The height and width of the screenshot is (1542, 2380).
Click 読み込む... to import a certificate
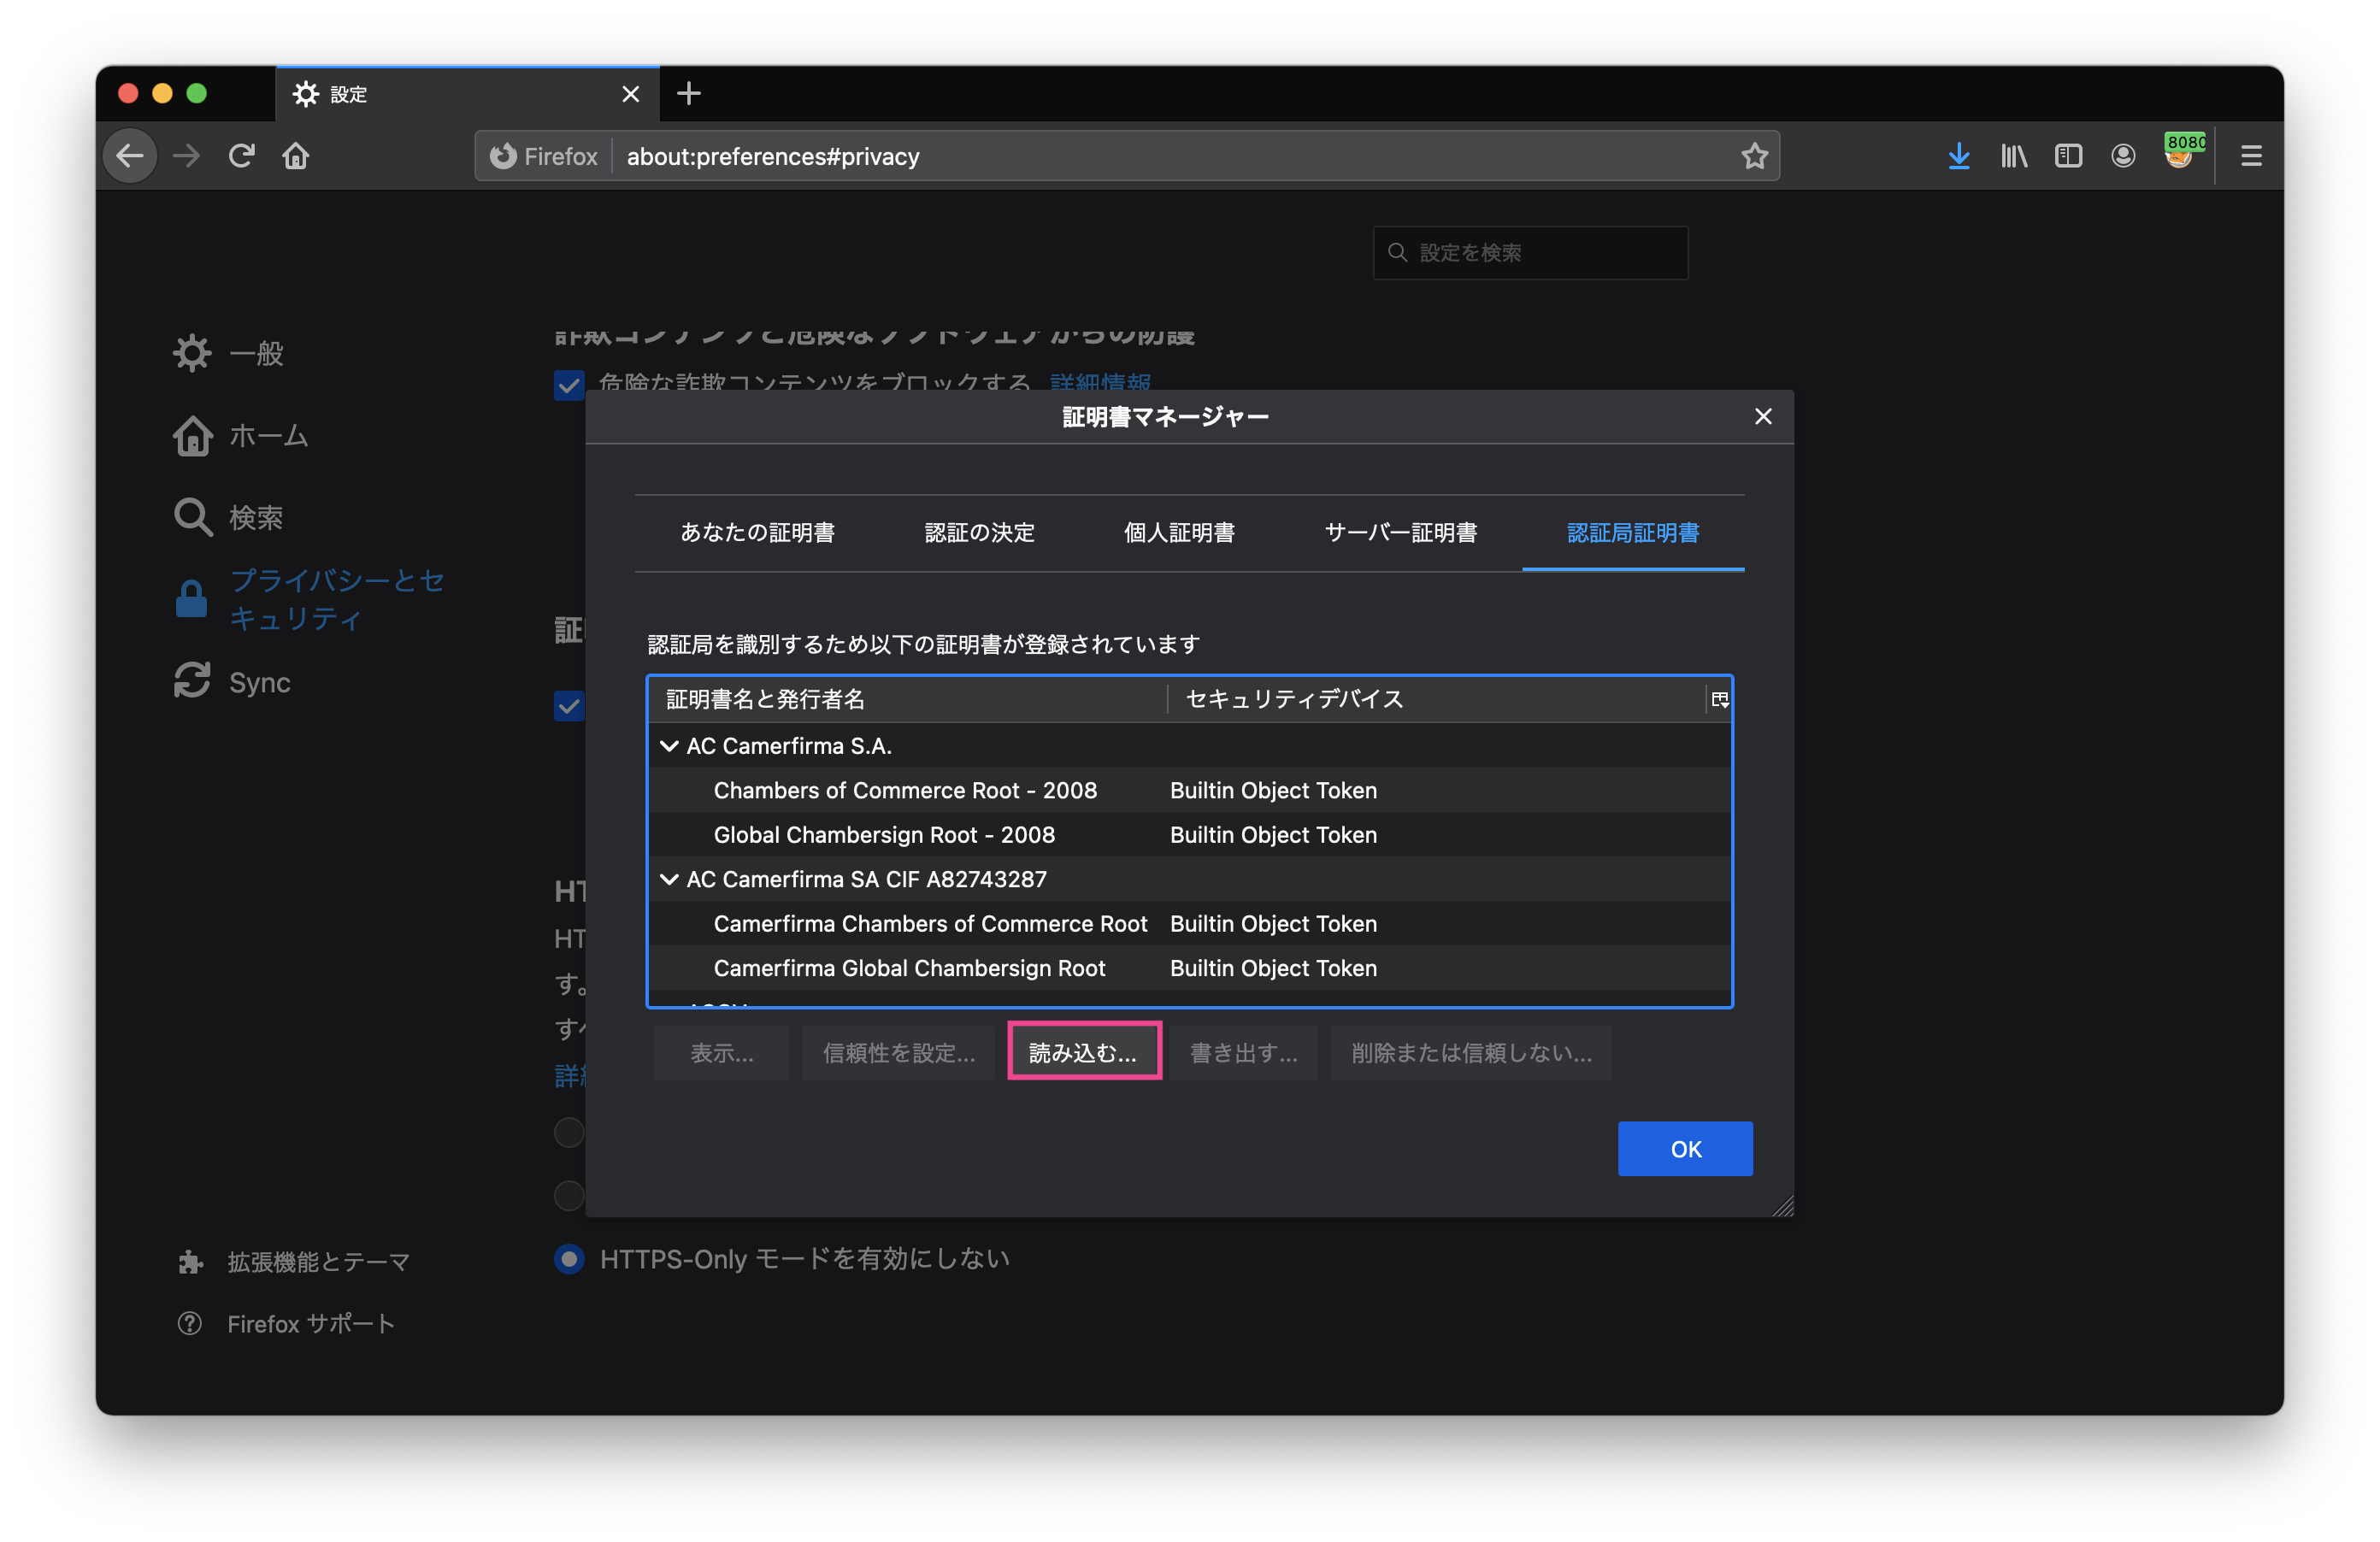[1084, 1053]
